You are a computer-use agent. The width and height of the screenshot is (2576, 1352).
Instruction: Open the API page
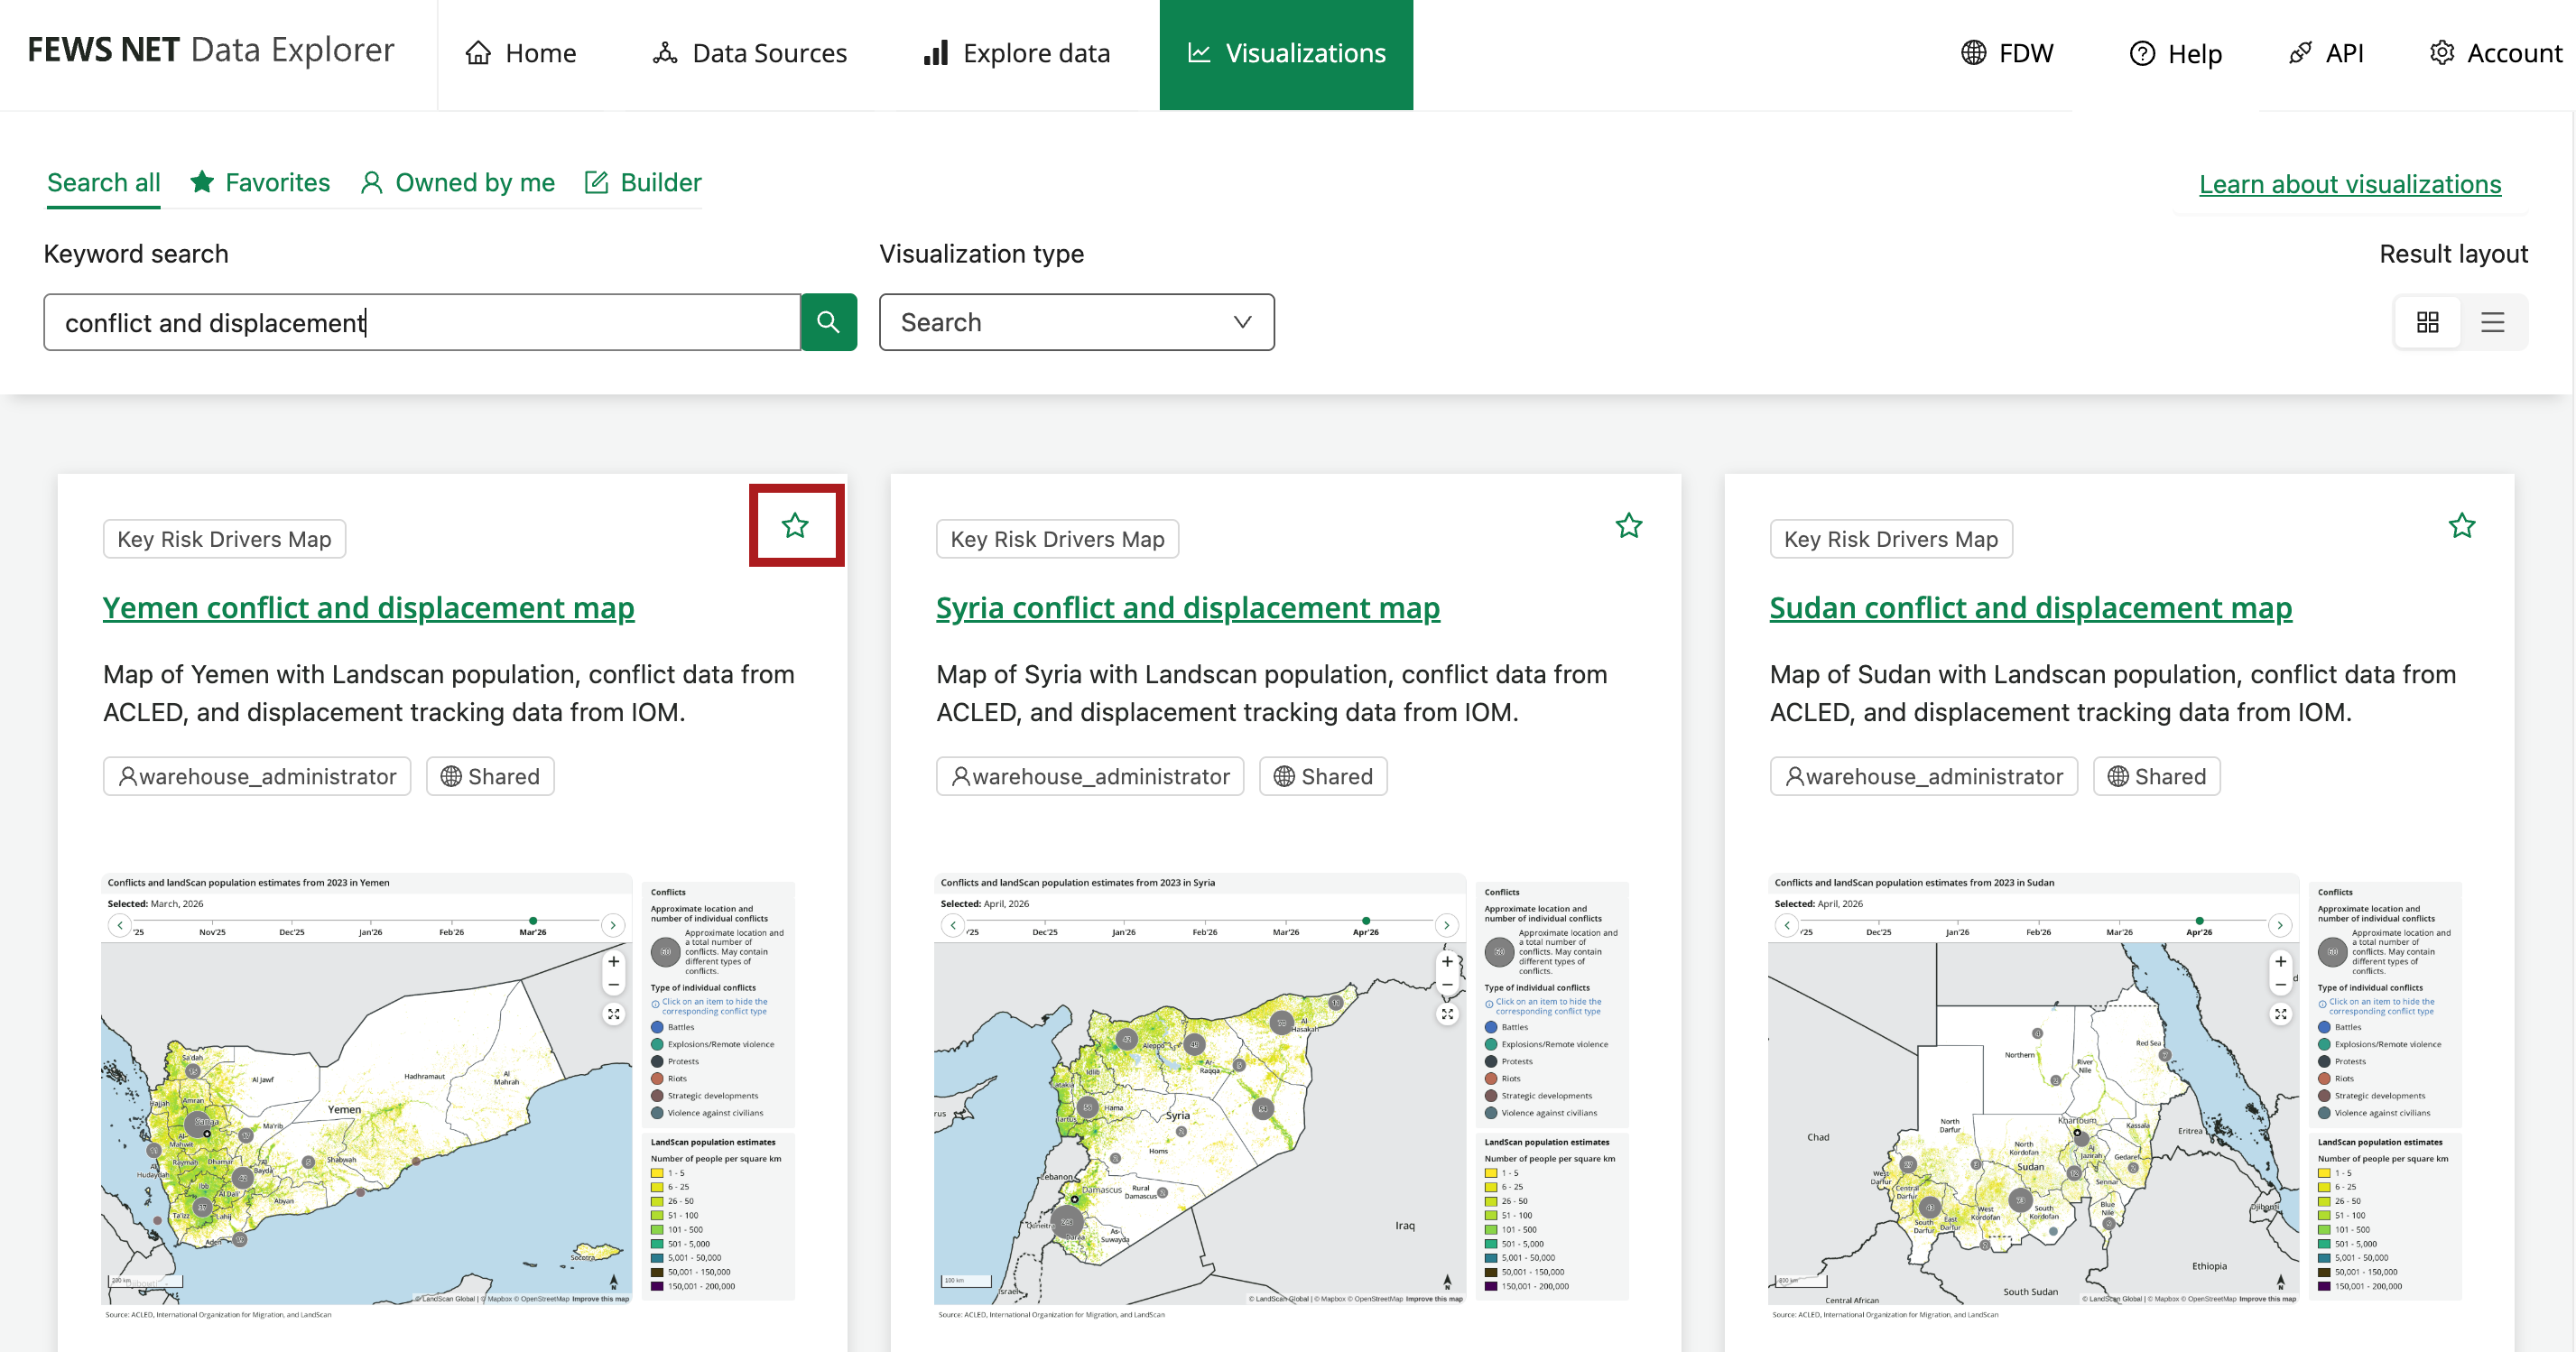coord(2326,53)
